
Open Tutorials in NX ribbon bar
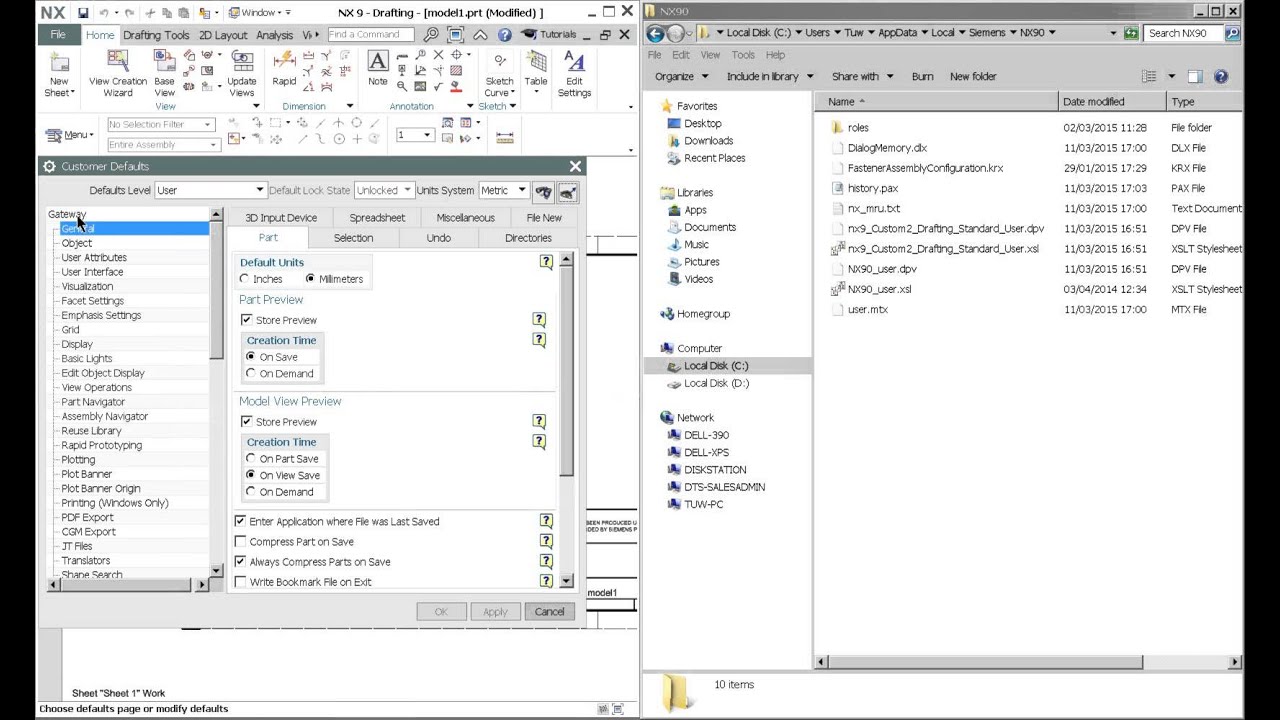[x=550, y=34]
